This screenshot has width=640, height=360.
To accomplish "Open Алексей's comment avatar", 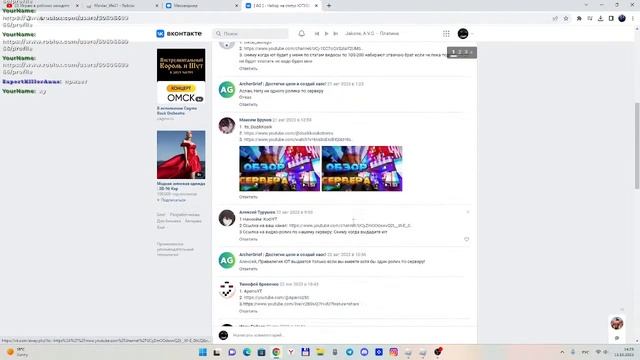I will click(227, 218).
